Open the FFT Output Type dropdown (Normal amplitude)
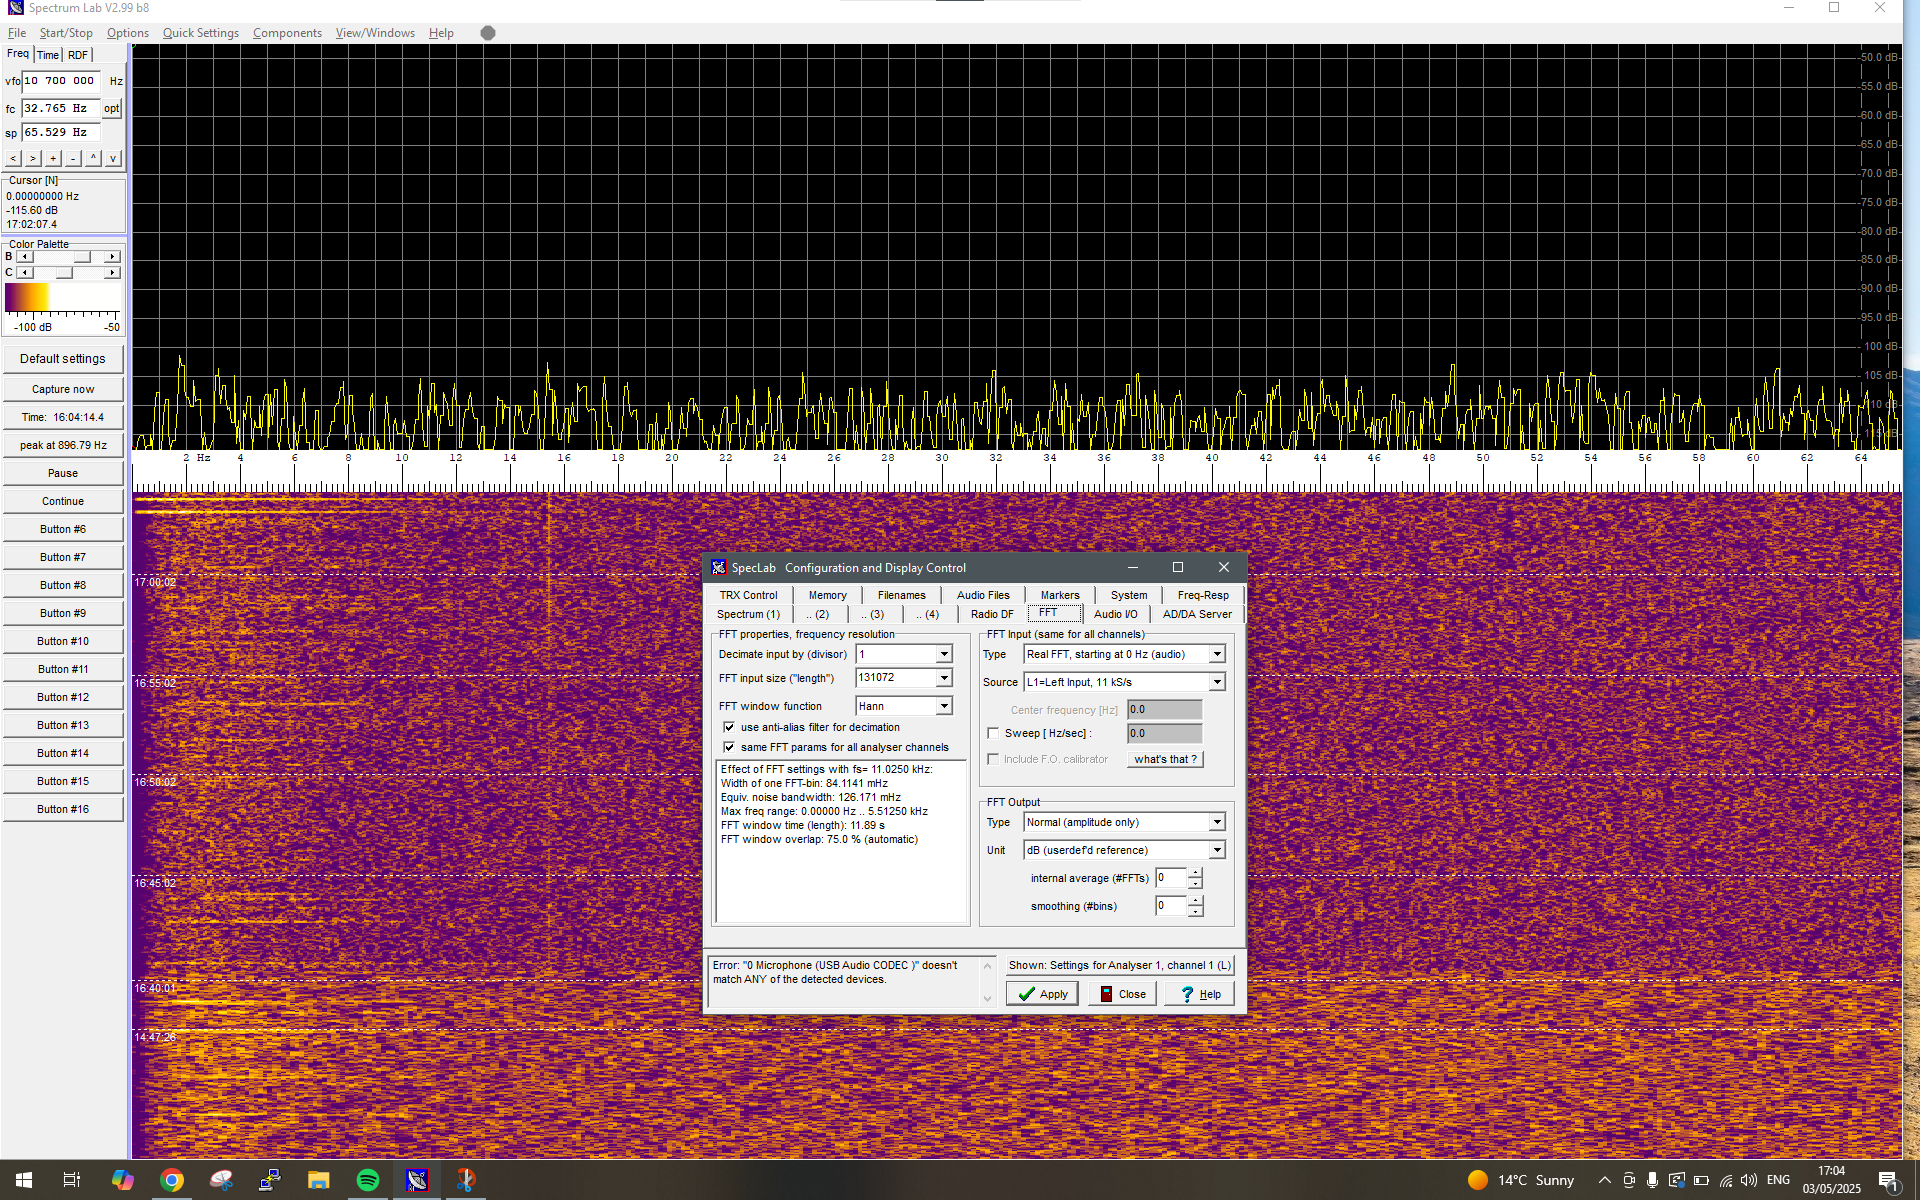This screenshot has width=1920, height=1200. [1217, 822]
